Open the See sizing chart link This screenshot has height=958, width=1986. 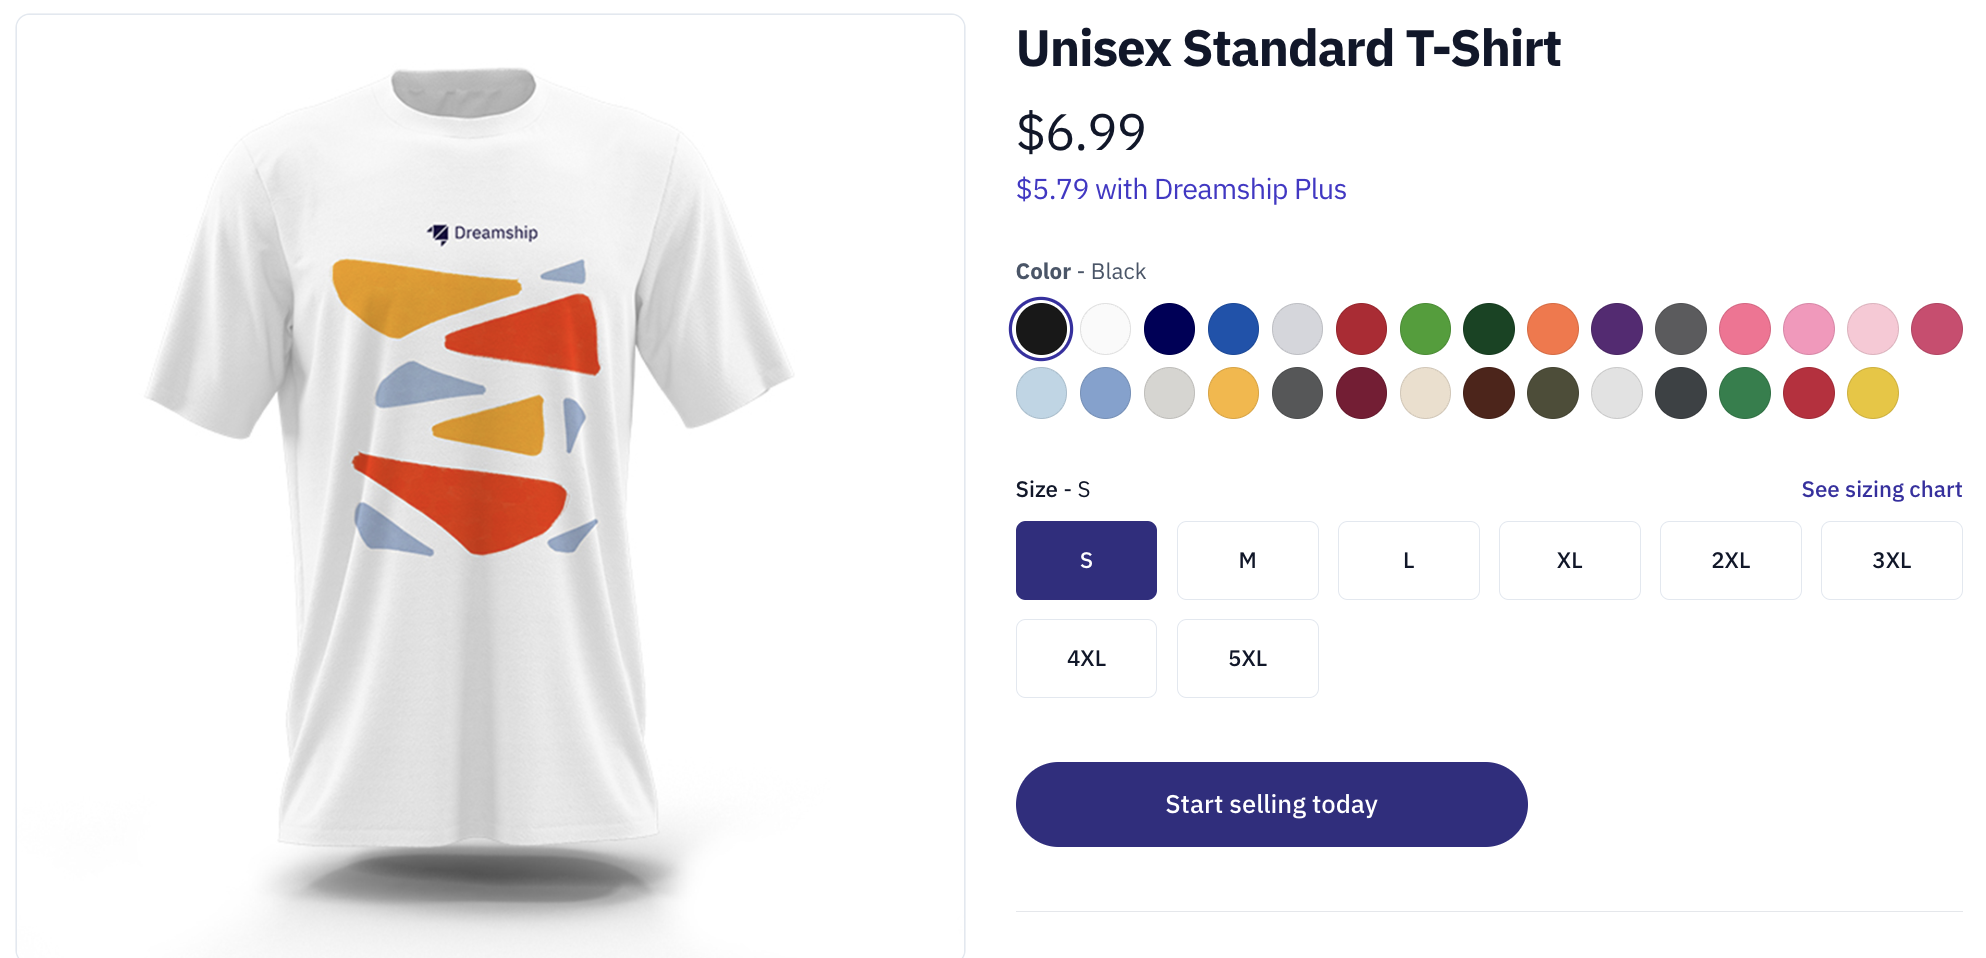pyautogui.click(x=1881, y=489)
